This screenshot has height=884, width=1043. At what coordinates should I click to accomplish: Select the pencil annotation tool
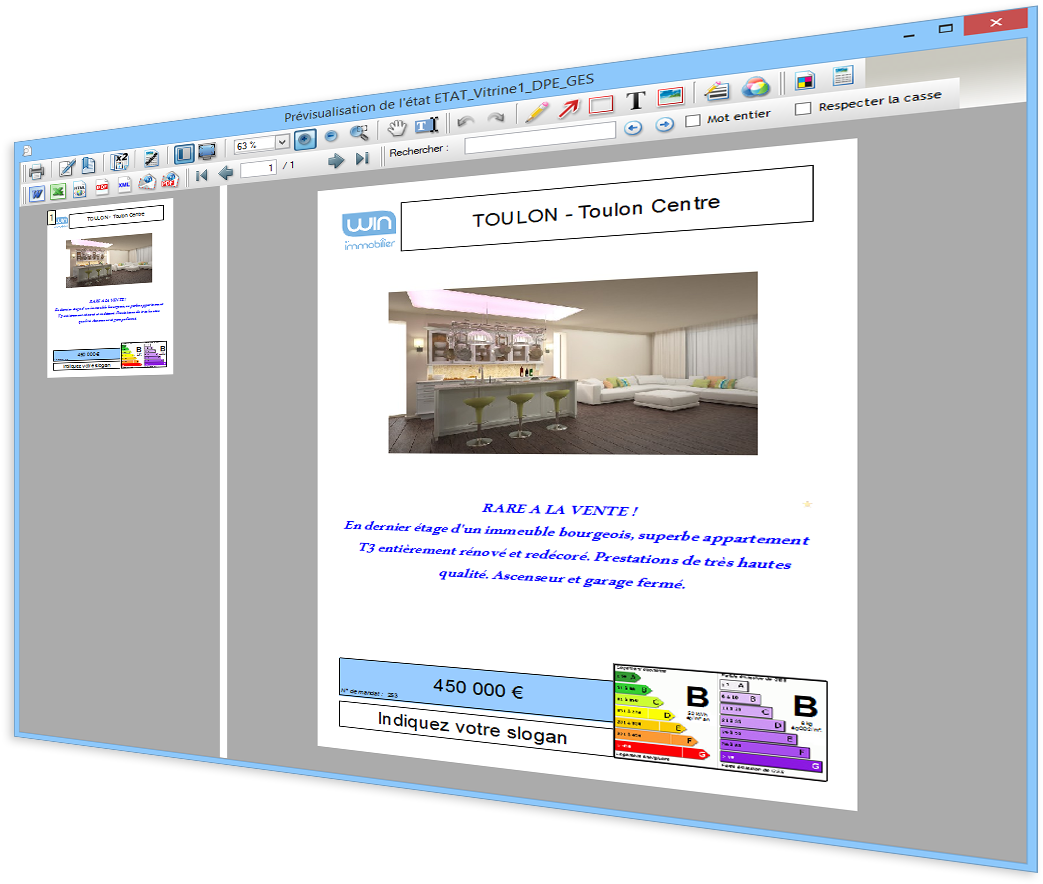pyautogui.click(x=537, y=111)
